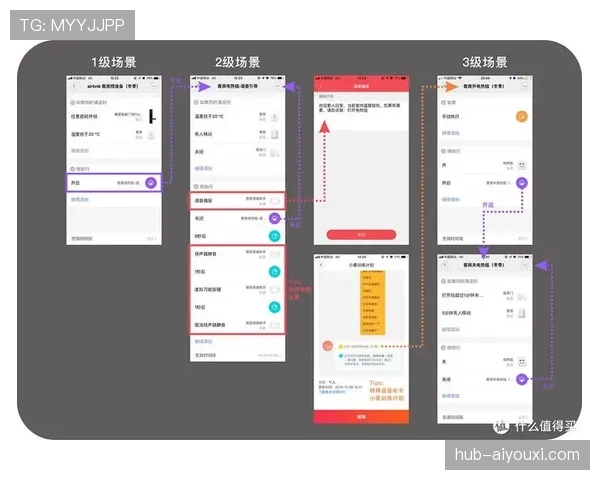Tap sensor icon in airbnb screen's 温度低于20℃ row

(151, 135)
